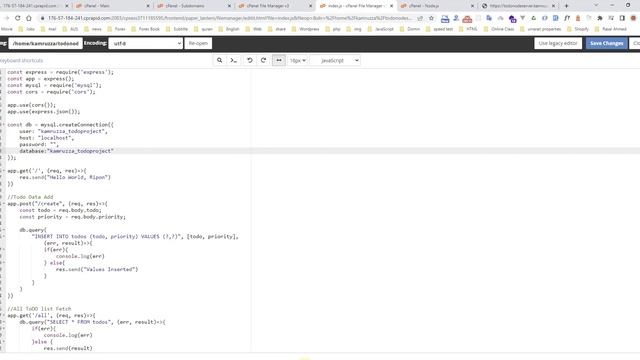The width and height of the screenshot is (640, 360).
Task: Open the Keyboard shortcuts link
Action: tap(21, 60)
